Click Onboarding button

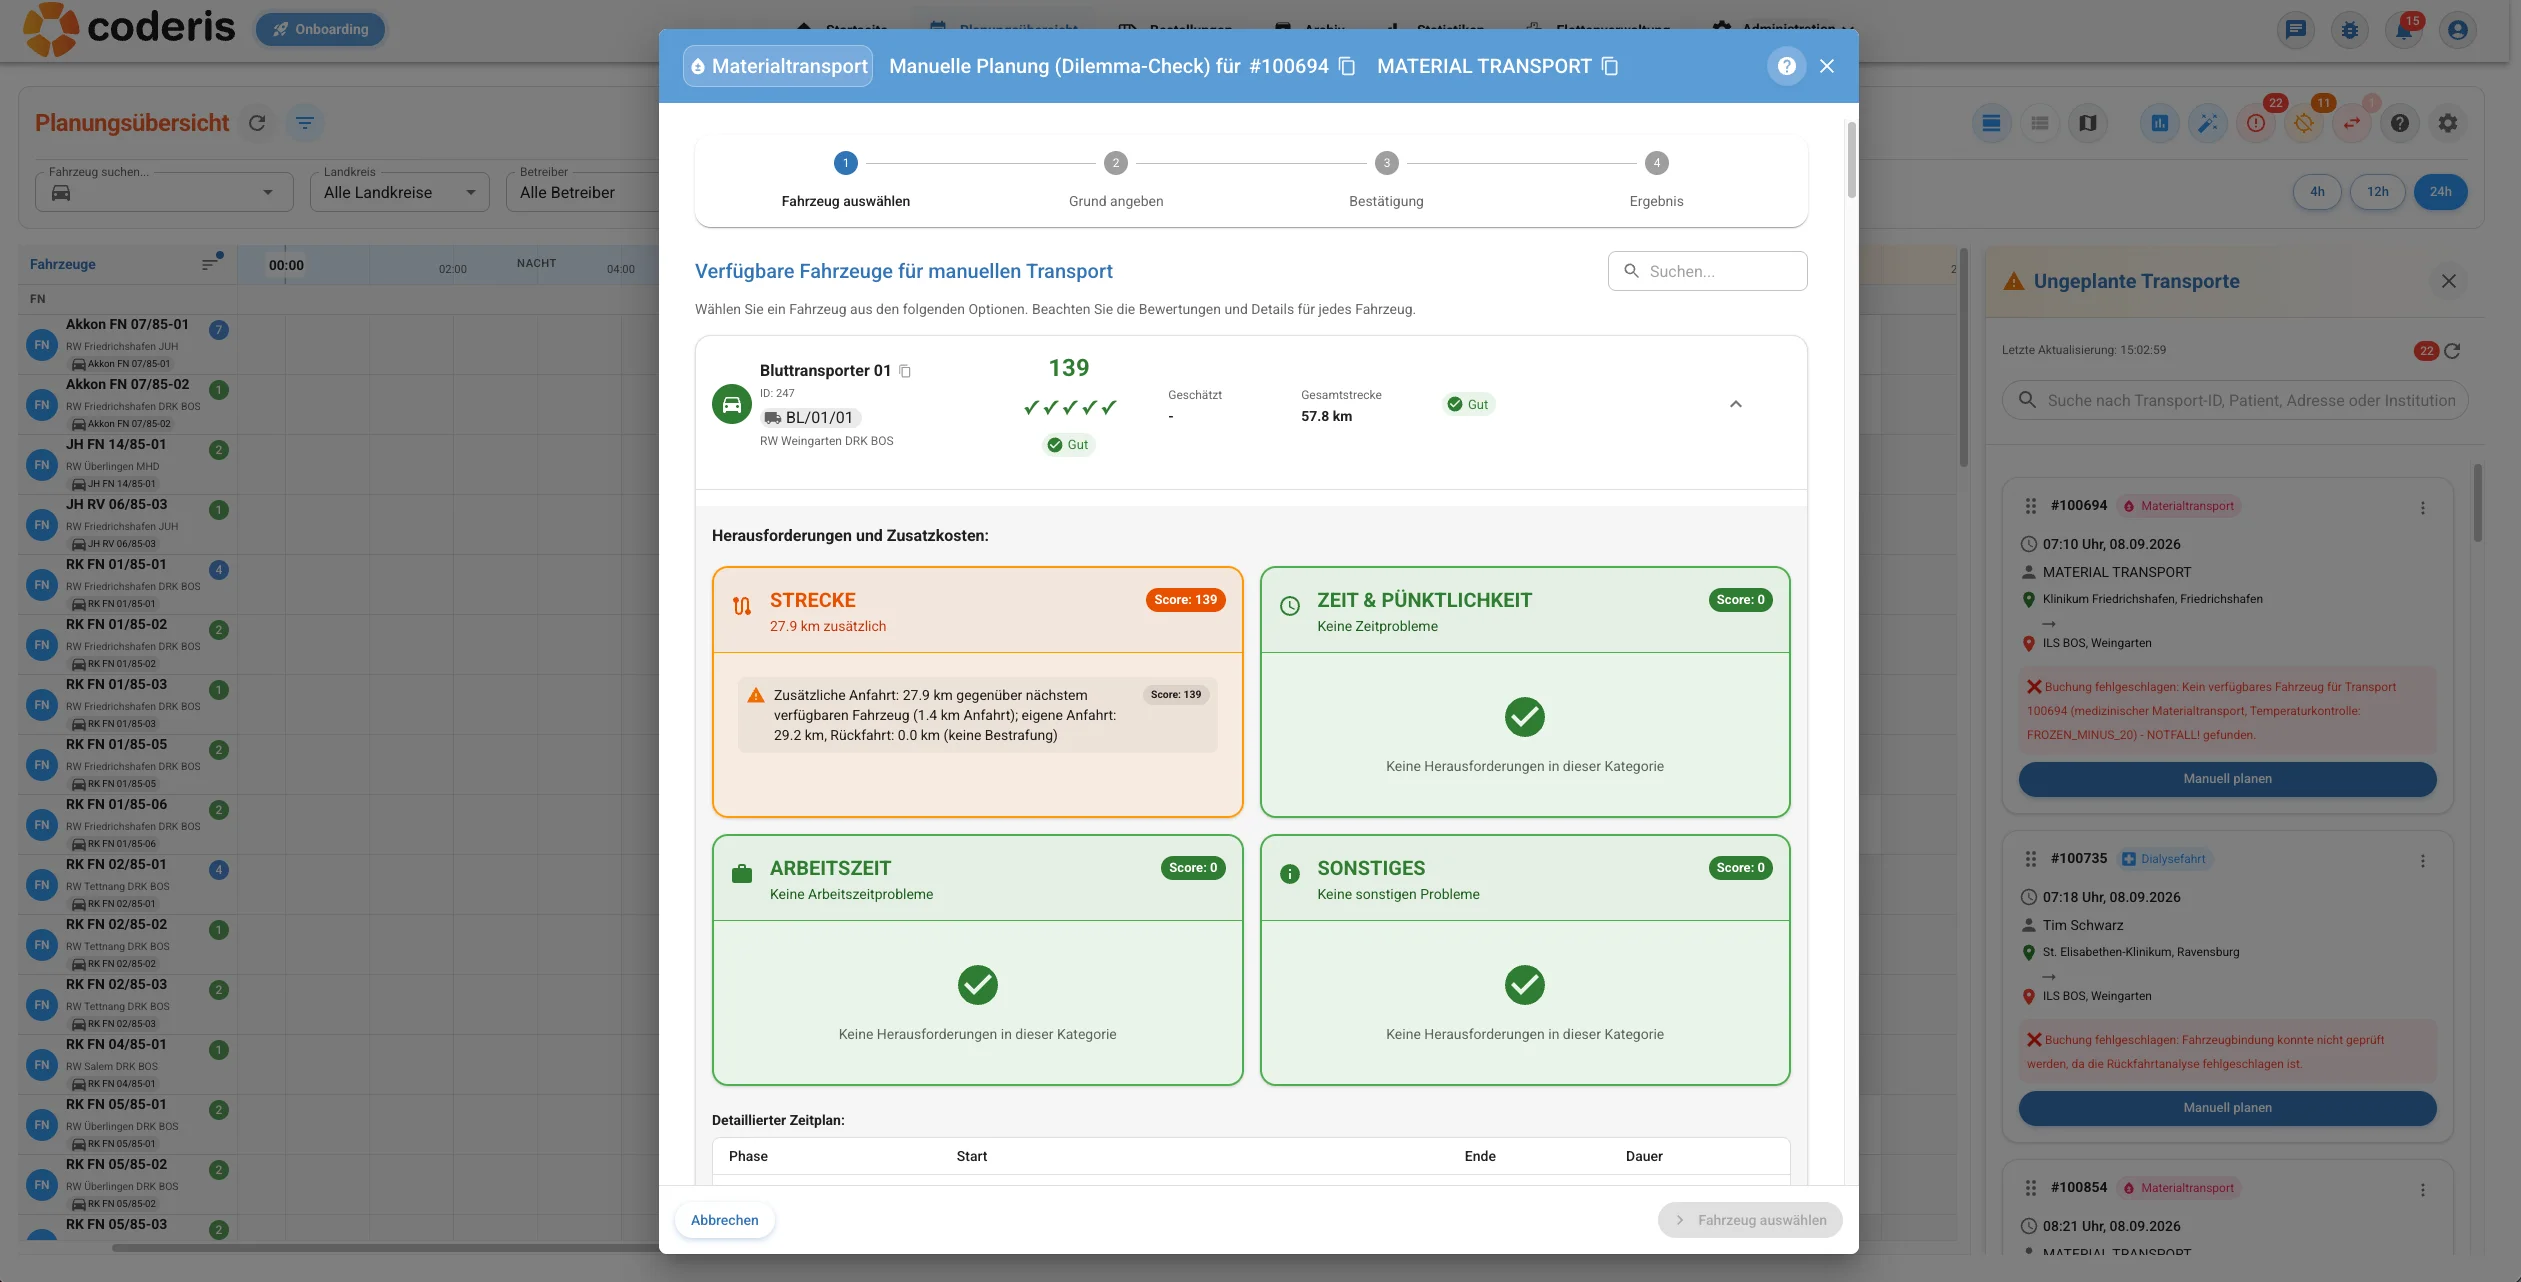pos(320,29)
